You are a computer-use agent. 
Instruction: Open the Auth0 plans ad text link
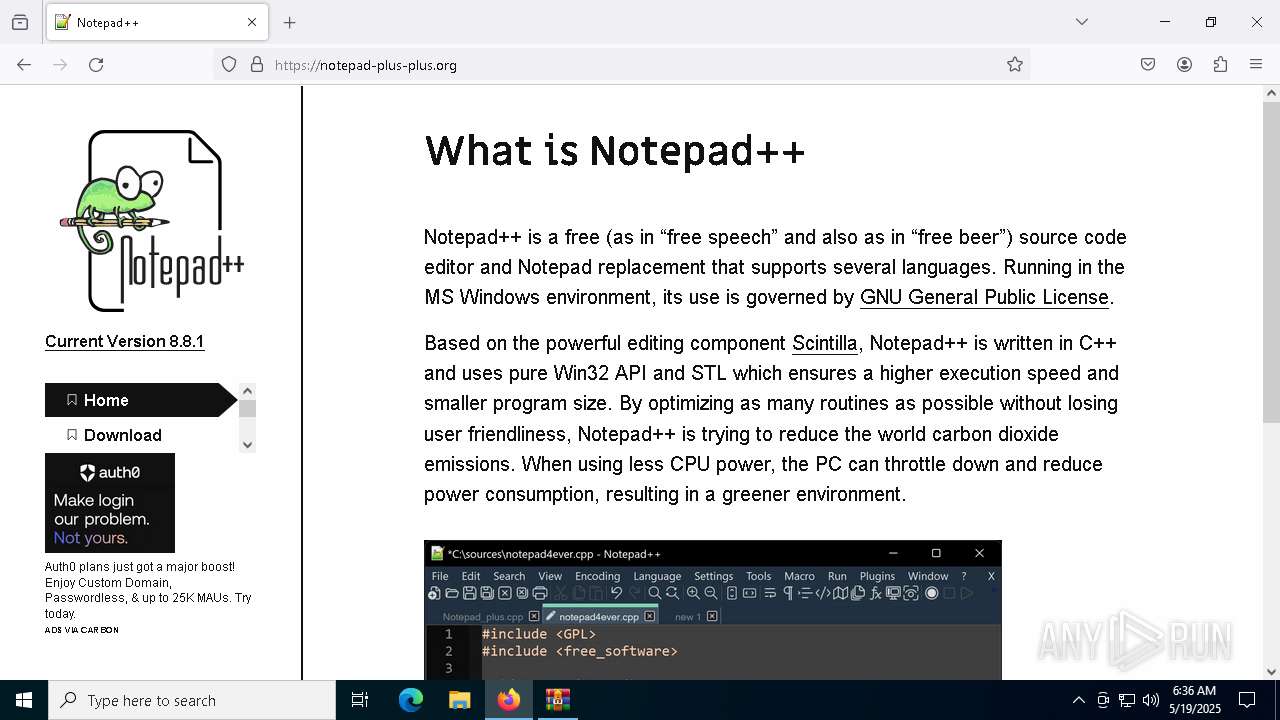[x=148, y=590]
